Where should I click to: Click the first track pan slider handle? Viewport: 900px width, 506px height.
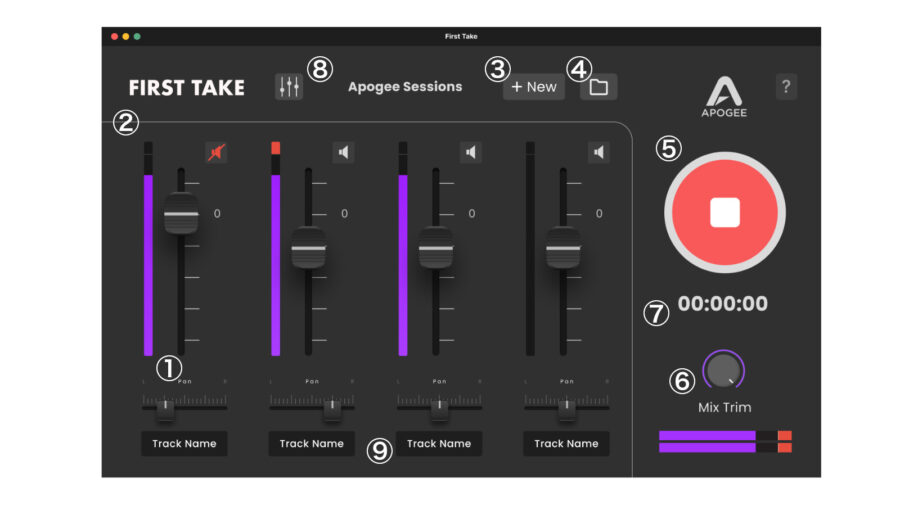[x=166, y=410]
